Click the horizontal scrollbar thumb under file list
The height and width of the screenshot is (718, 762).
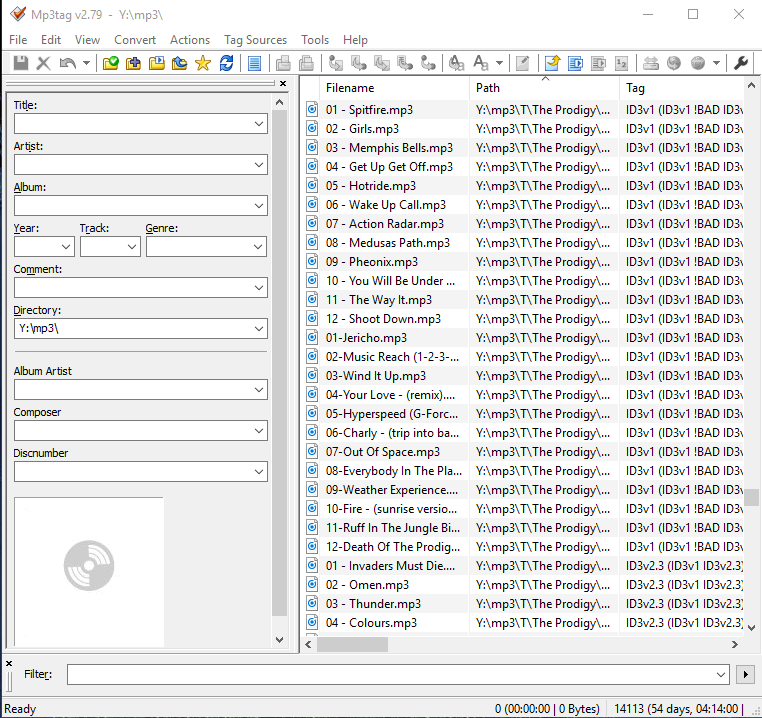coord(352,645)
